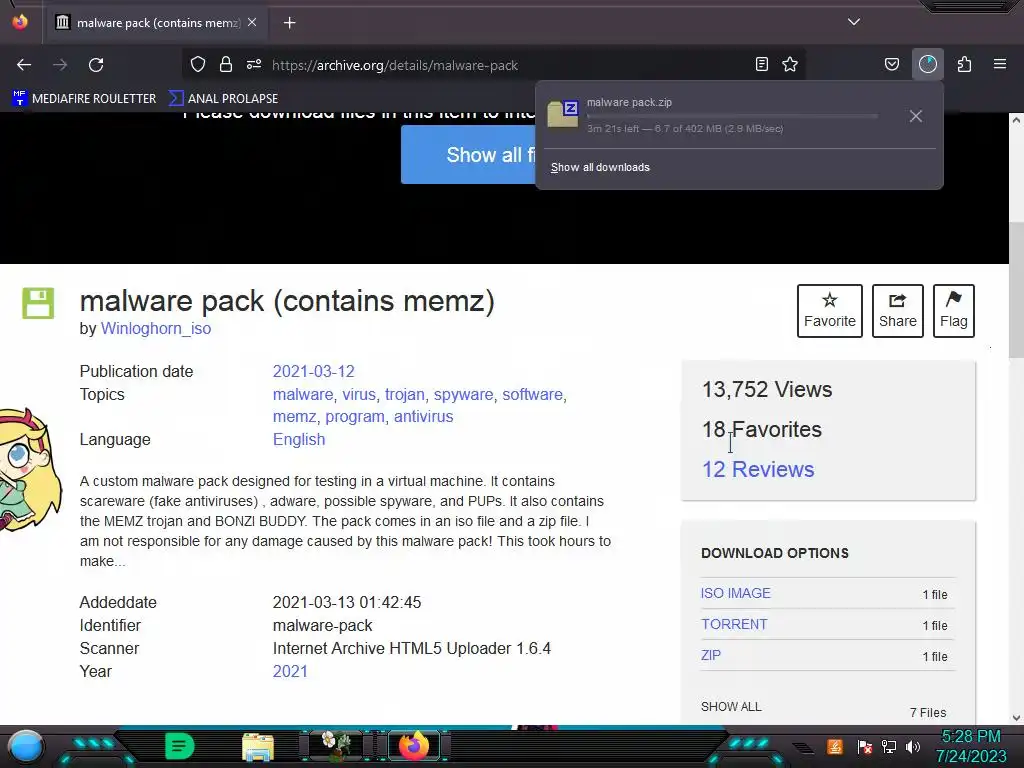Open the Firefox hamburger menu
The image size is (1024, 768).
tap(1000, 64)
